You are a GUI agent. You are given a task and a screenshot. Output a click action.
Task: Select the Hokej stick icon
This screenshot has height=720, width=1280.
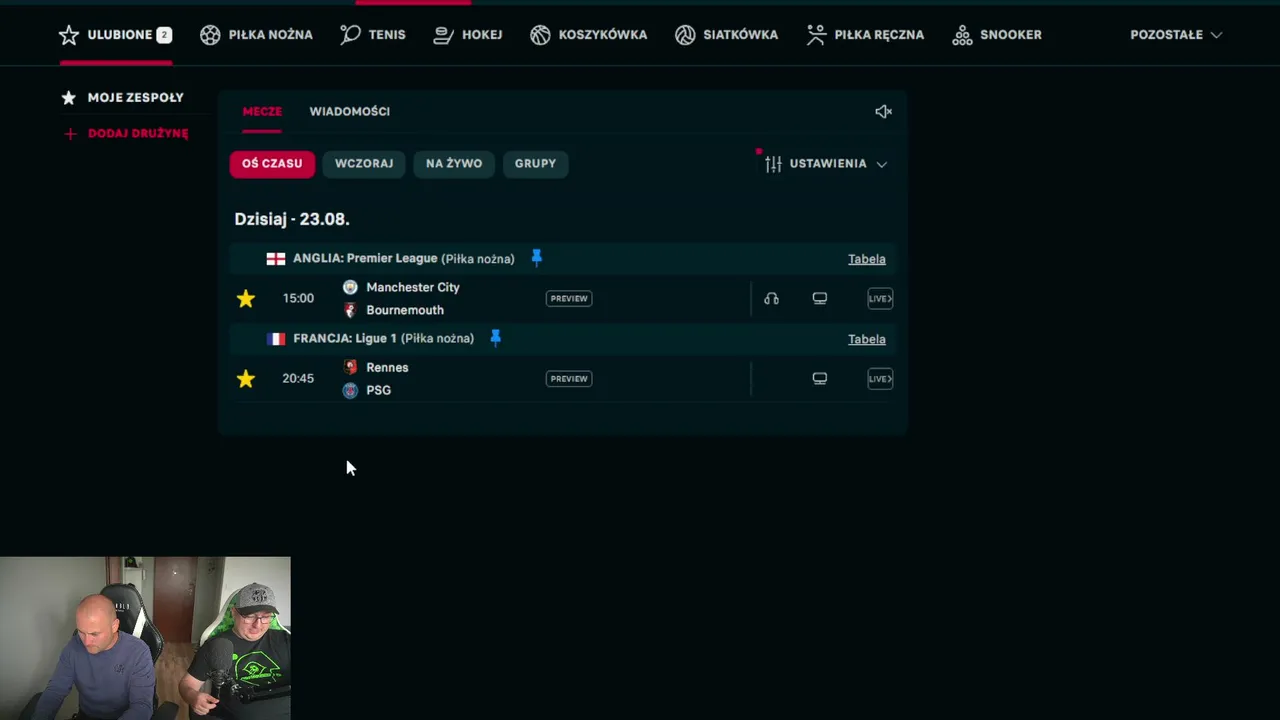(x=443, y=35)
